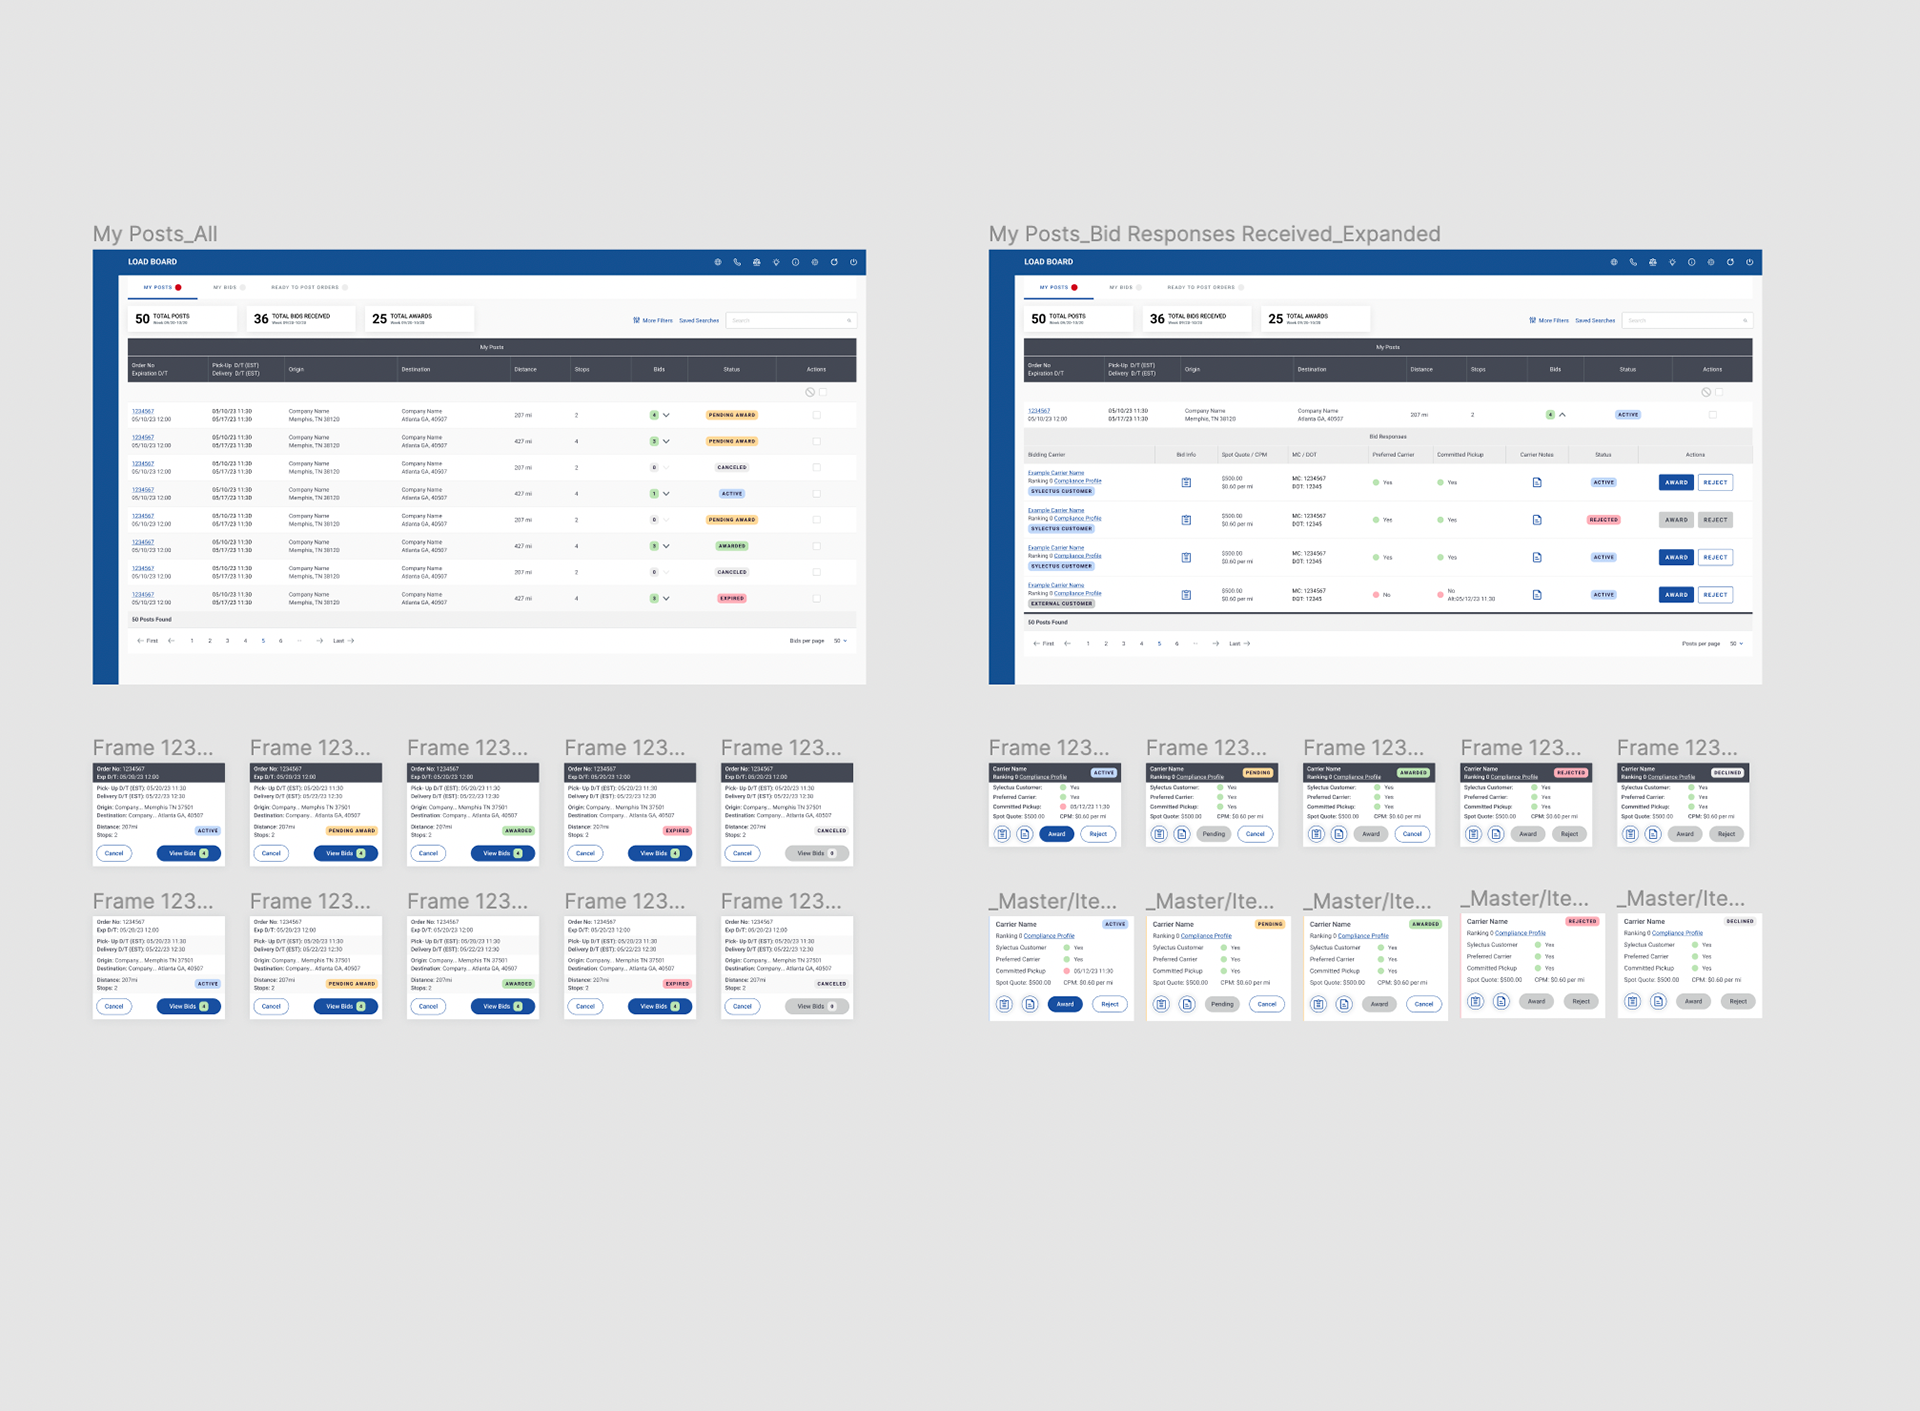Click the circle-slash cancel icon in My Posts_All table
The width and height of the screenshot is (1920, 1411).
[x=810, y=392]
